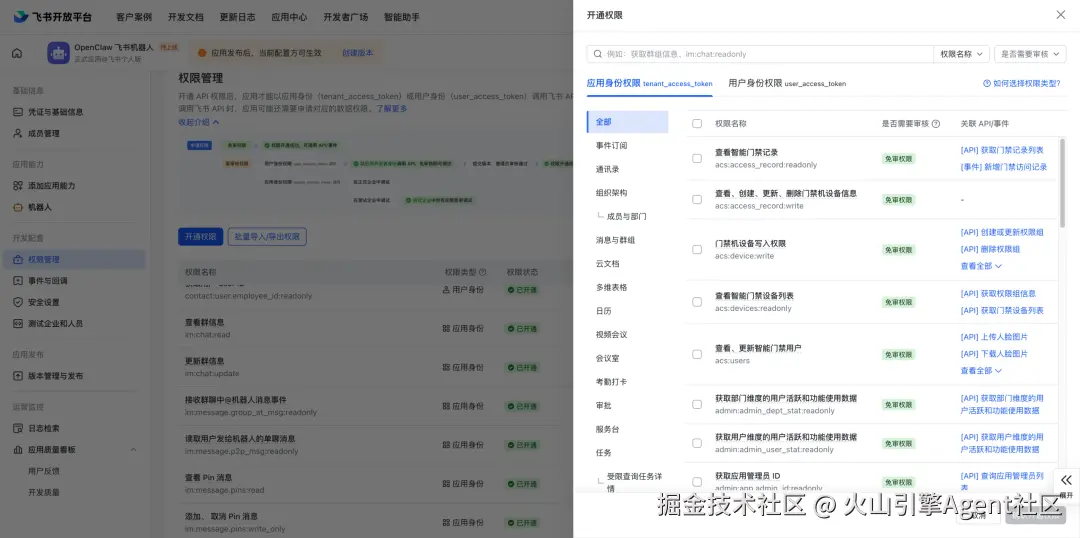Open 智能助手 in top navigation
The width and height of the screenshot is (1080, 538).
click(x=402, y=17)
